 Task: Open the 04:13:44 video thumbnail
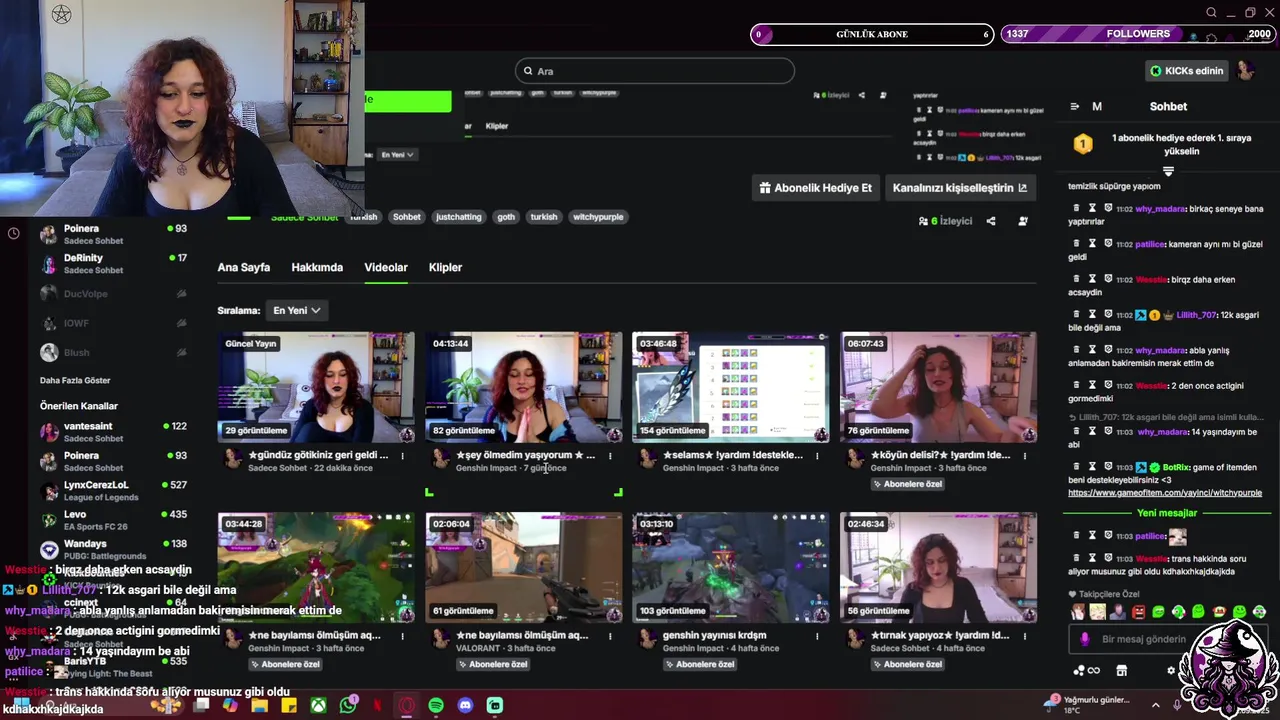click(x=524, y=387)
